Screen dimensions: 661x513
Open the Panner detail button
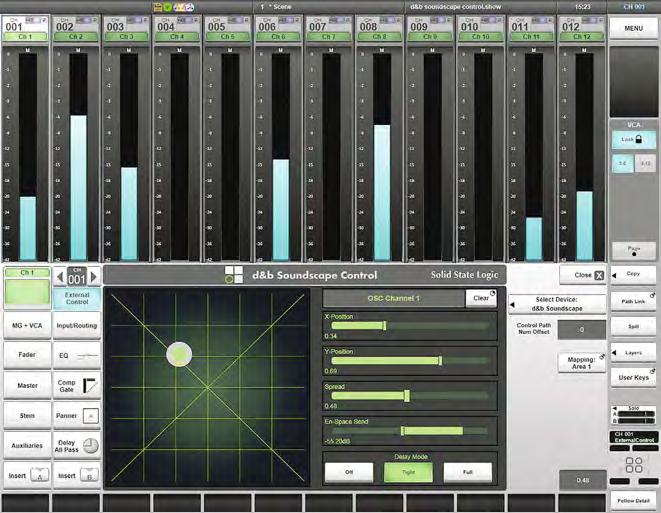tap(77, 416)
